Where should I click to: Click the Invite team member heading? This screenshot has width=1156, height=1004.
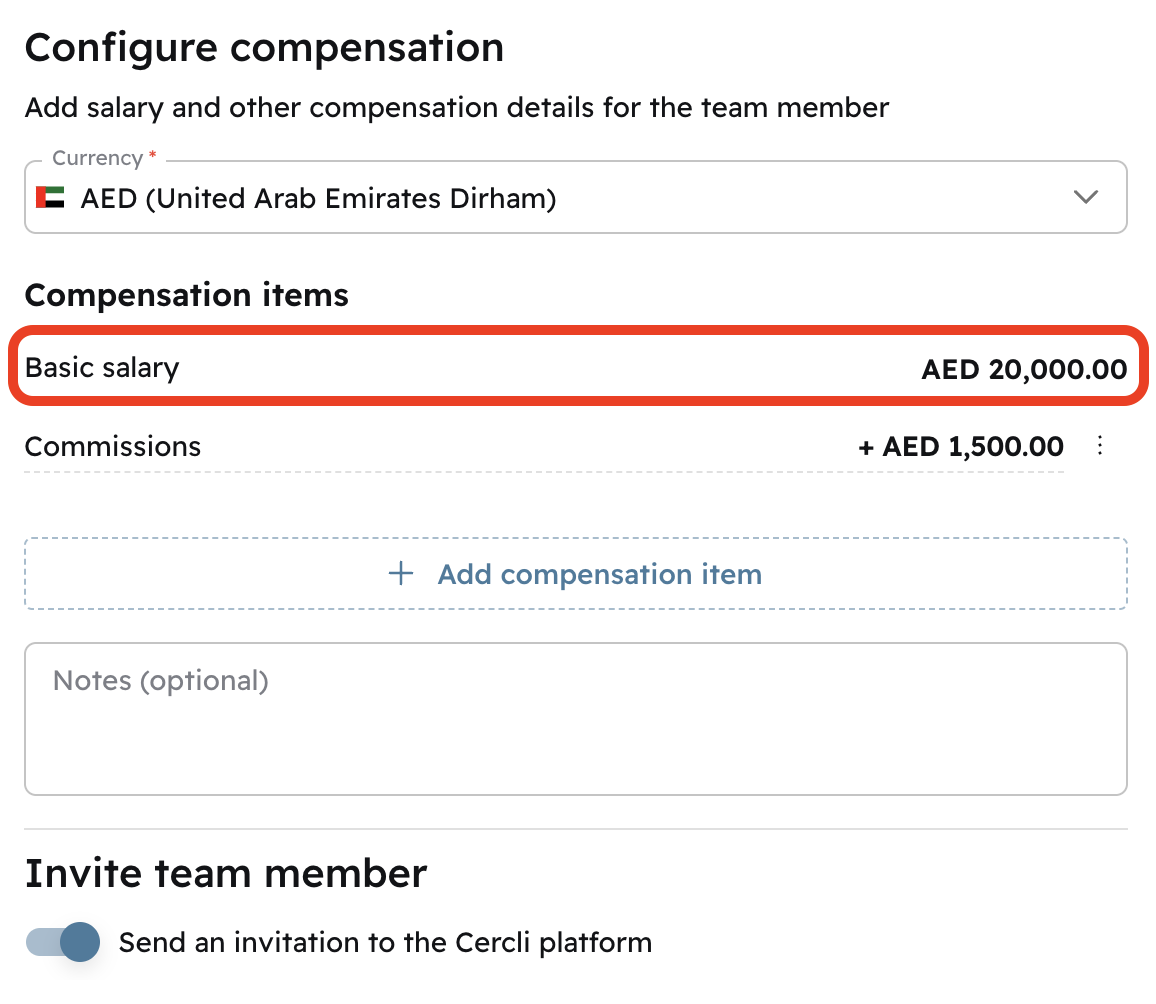click(226, 874)
